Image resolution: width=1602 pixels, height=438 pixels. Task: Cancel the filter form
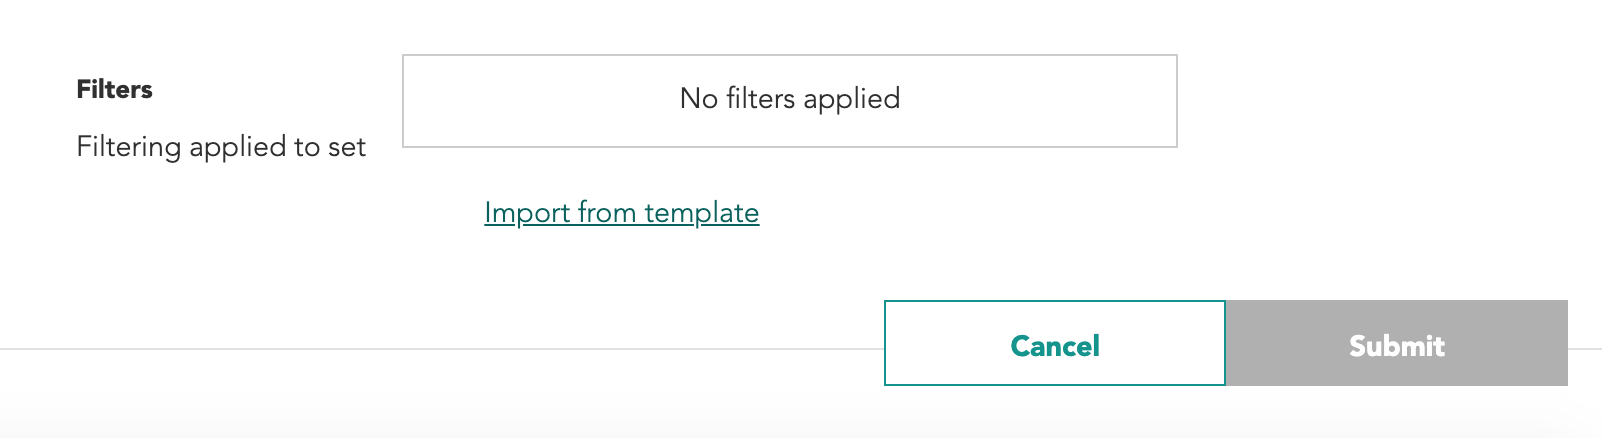click(1054, 344)
